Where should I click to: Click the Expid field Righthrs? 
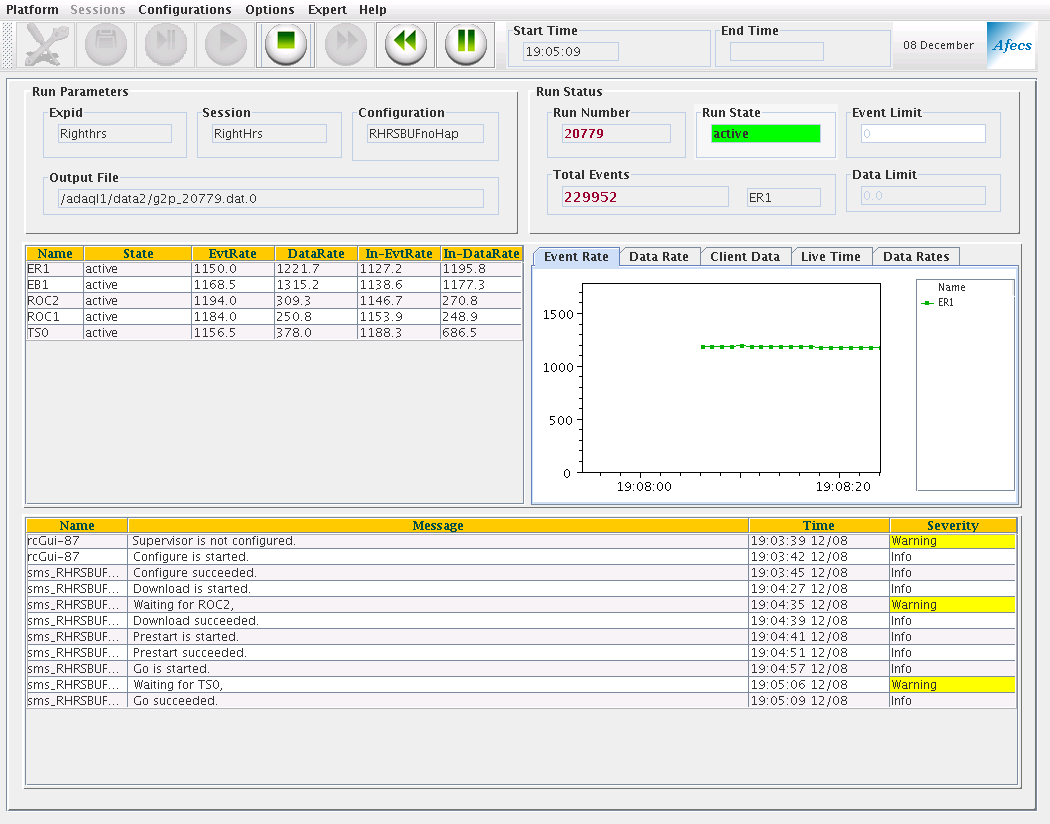pyautogui.click(x=115, y=133)
